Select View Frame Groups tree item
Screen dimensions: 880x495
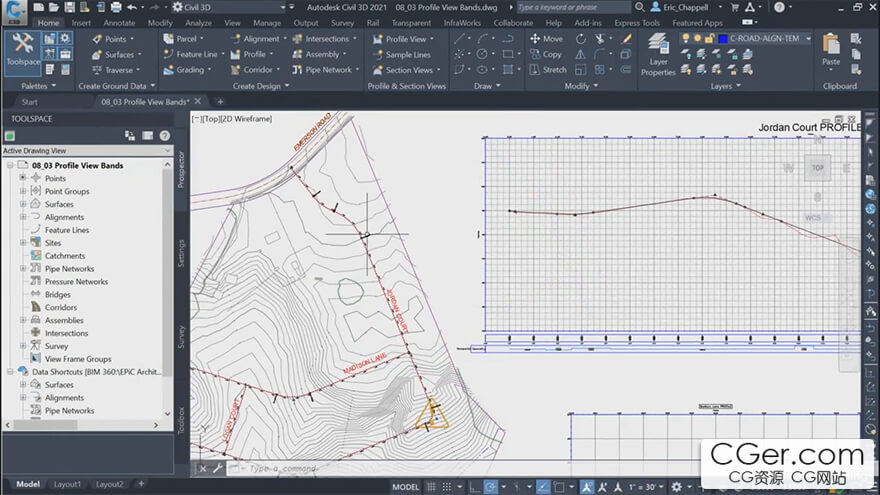coord(77,359)
